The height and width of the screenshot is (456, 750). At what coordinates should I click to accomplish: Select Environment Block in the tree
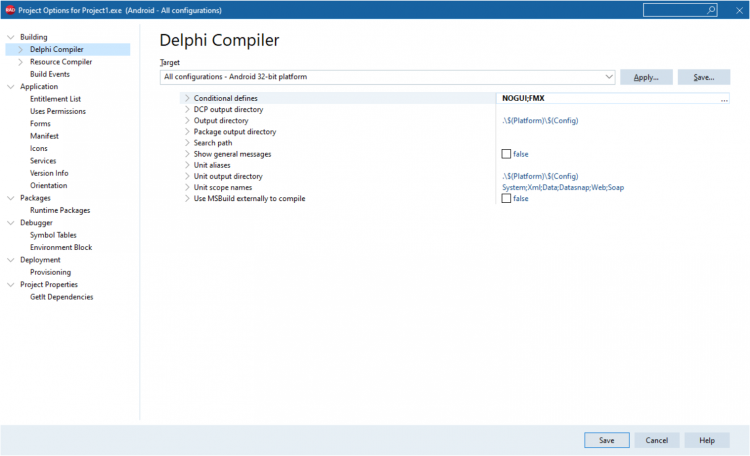click(x=61, y=247)
